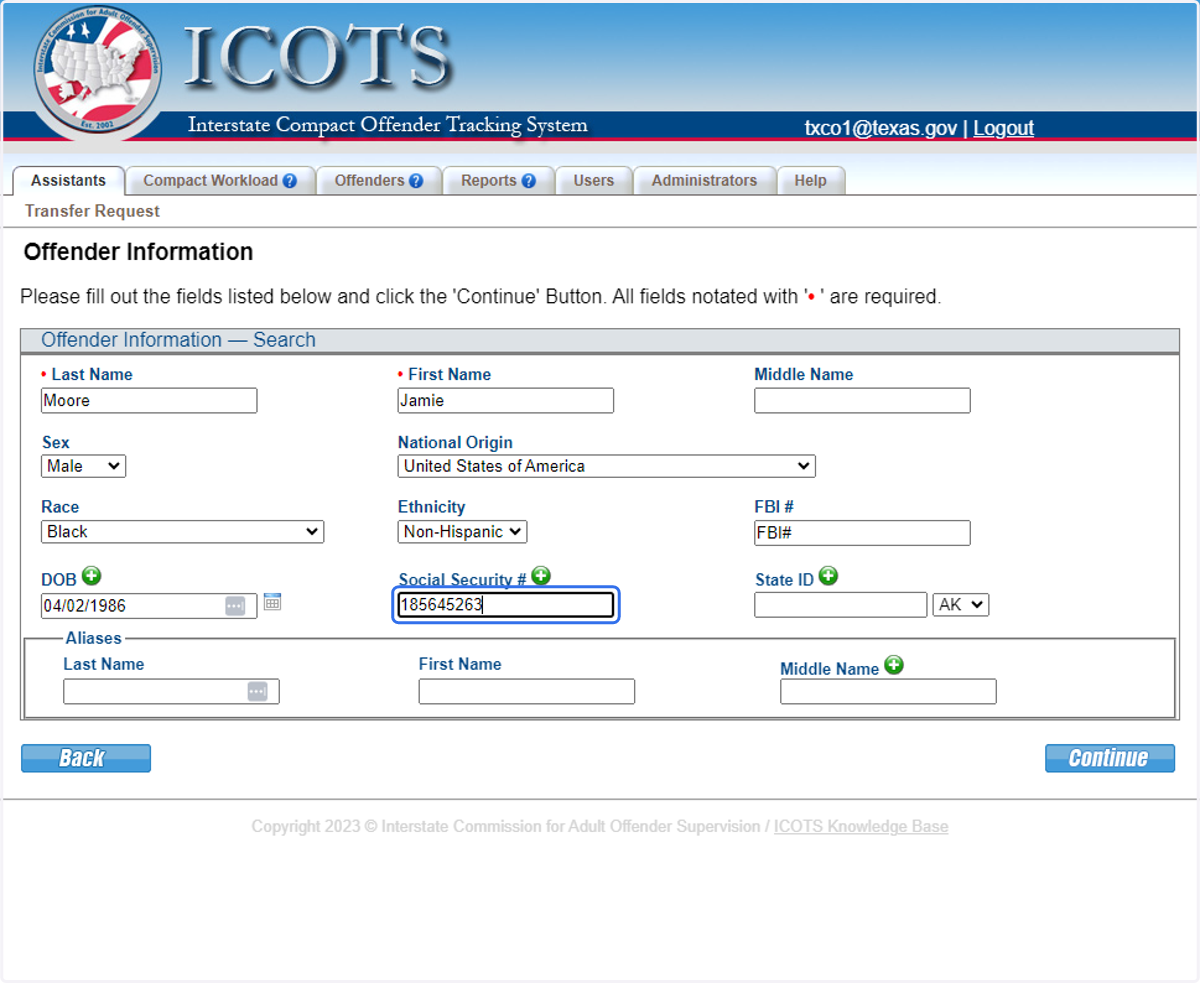The height and width of the screenshot is (983, 1200).
Task: Click the txco1@texas.gov user email text
Action: [x=881, y=128]
